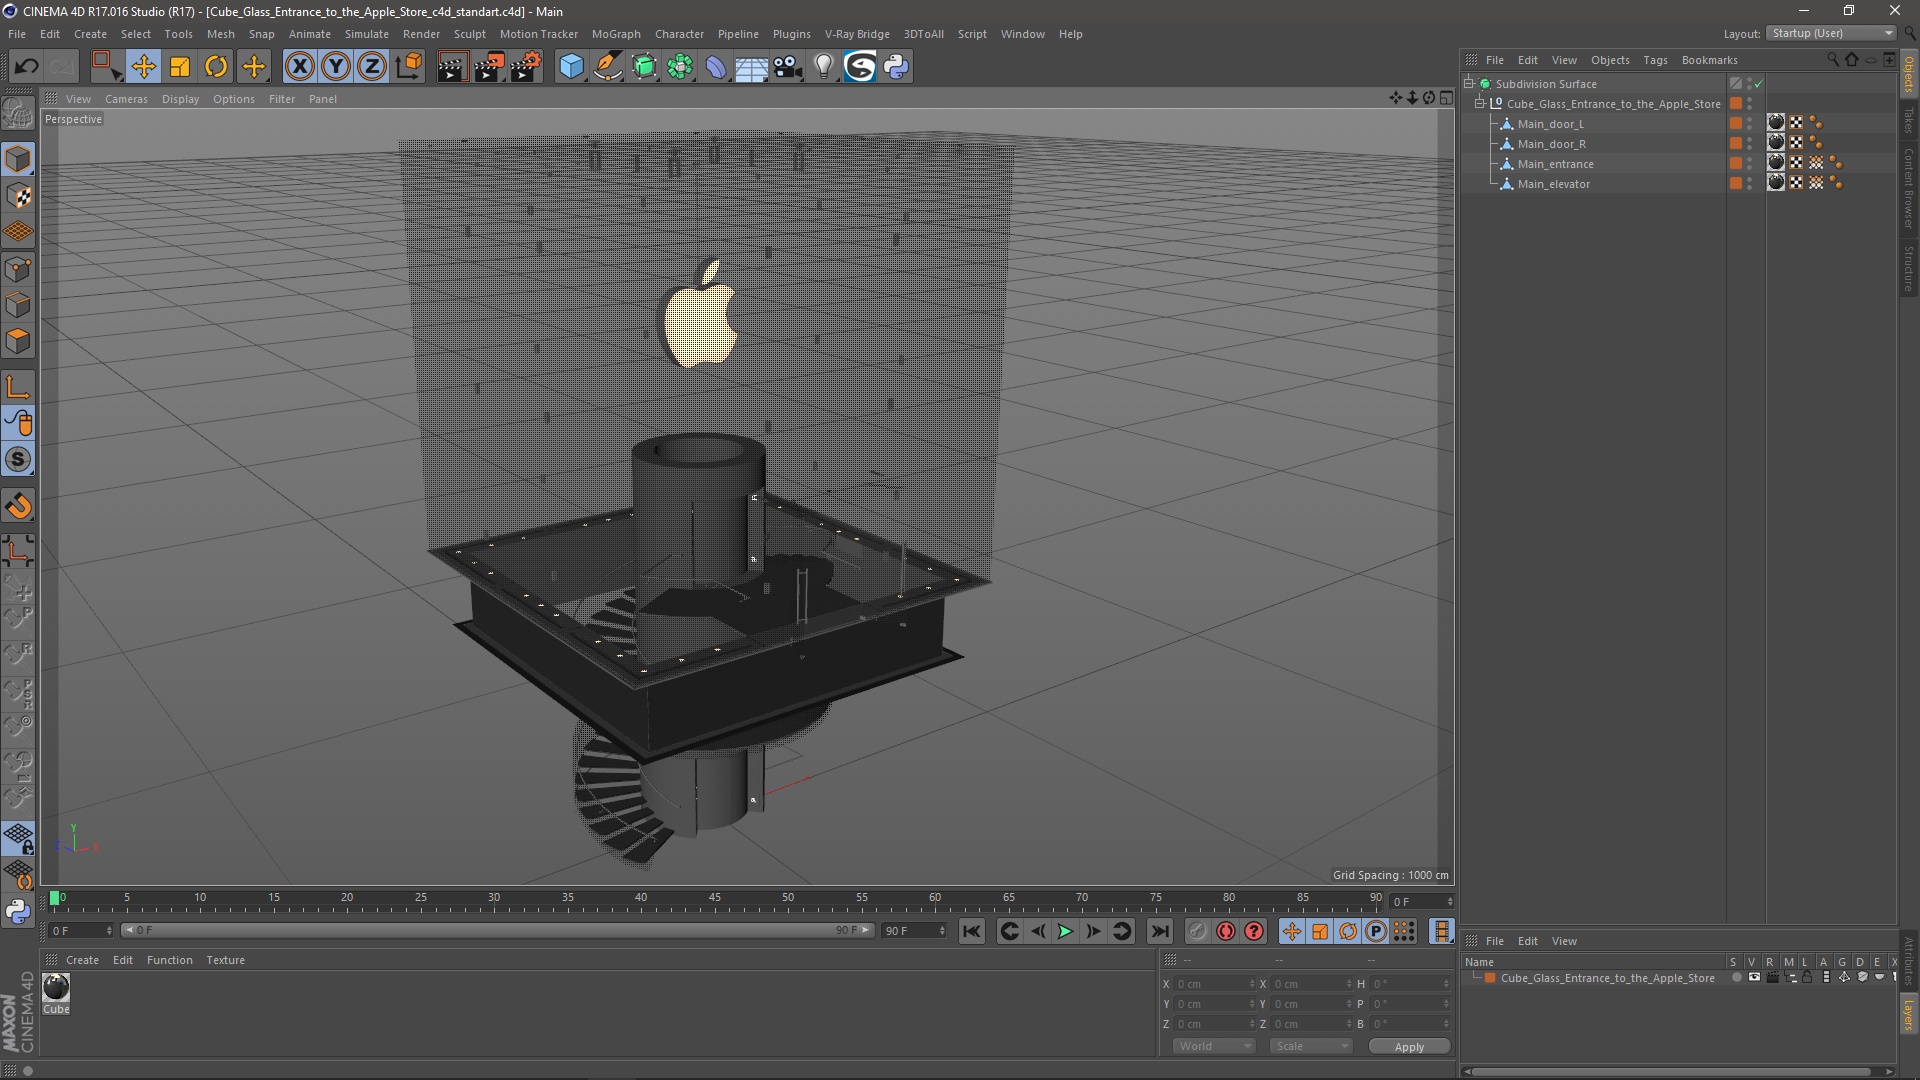The width and height of the screenshot is (1920, 1080).
Task: Click the X position input field
Action: tap(1213, 984)
